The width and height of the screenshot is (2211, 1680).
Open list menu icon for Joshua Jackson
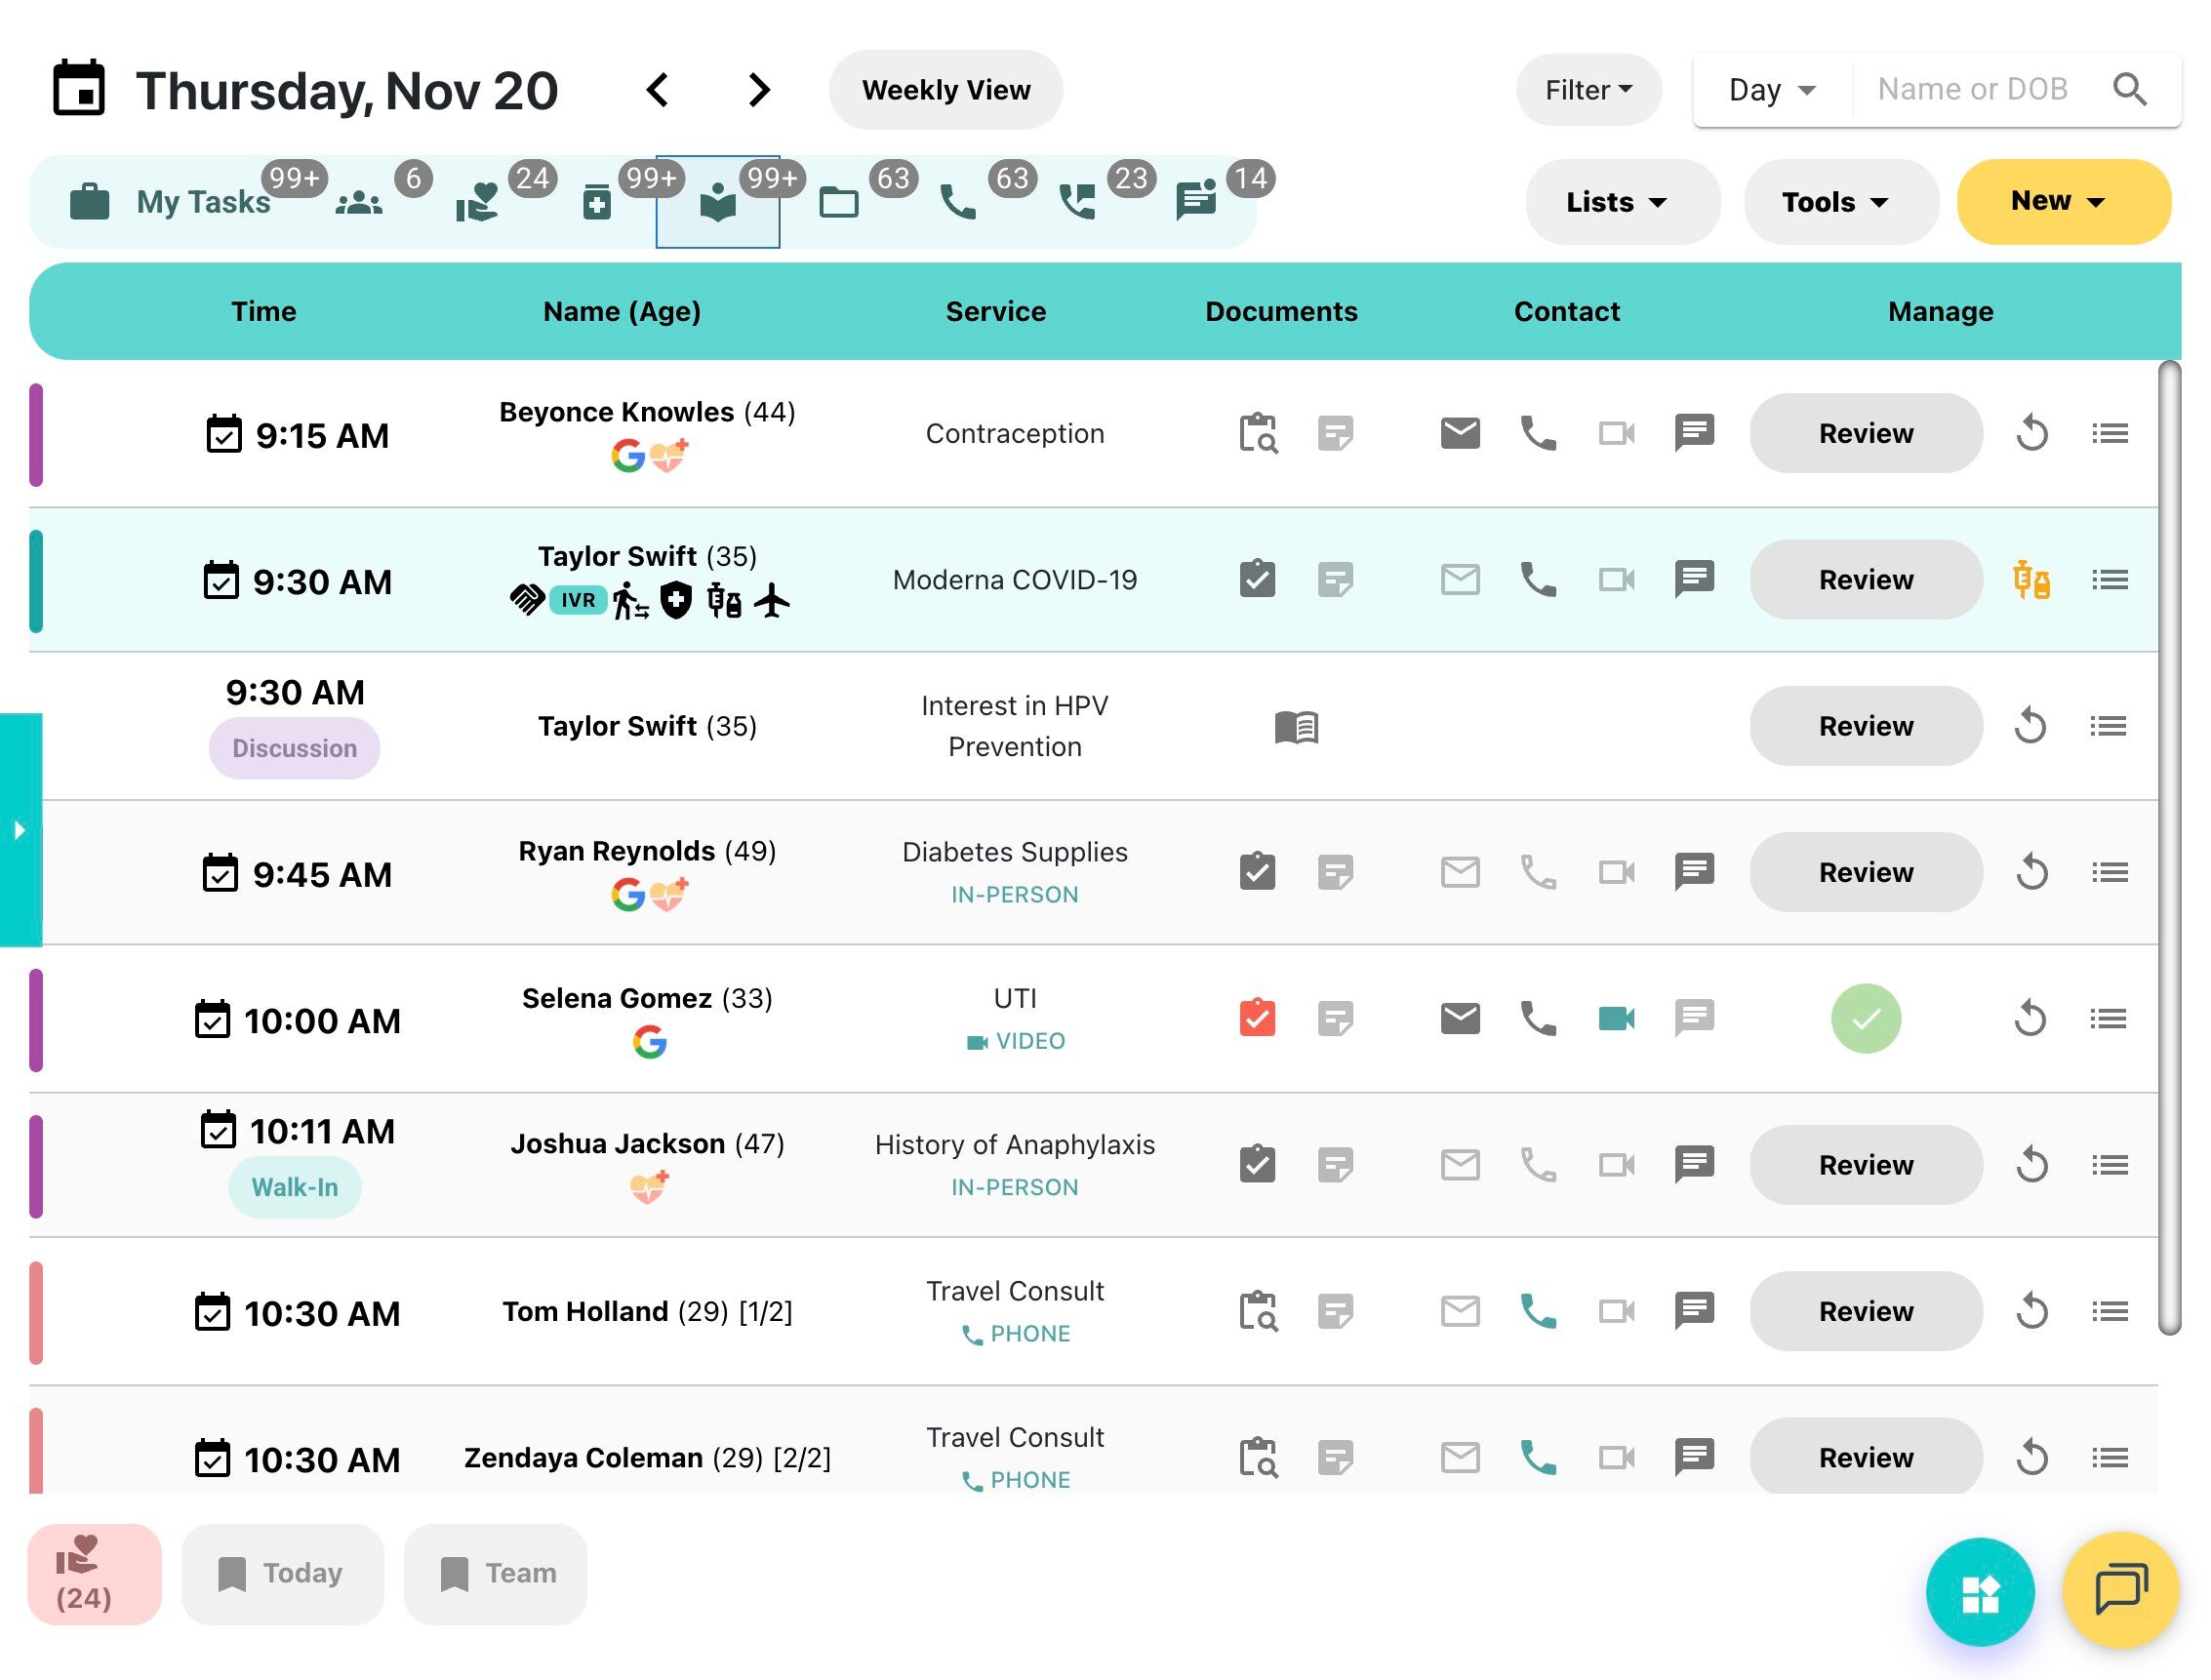2108,1165
